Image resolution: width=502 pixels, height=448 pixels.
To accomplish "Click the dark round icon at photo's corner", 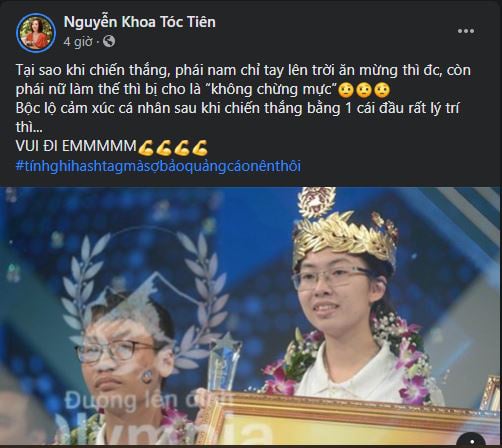I will coord(472,440).
